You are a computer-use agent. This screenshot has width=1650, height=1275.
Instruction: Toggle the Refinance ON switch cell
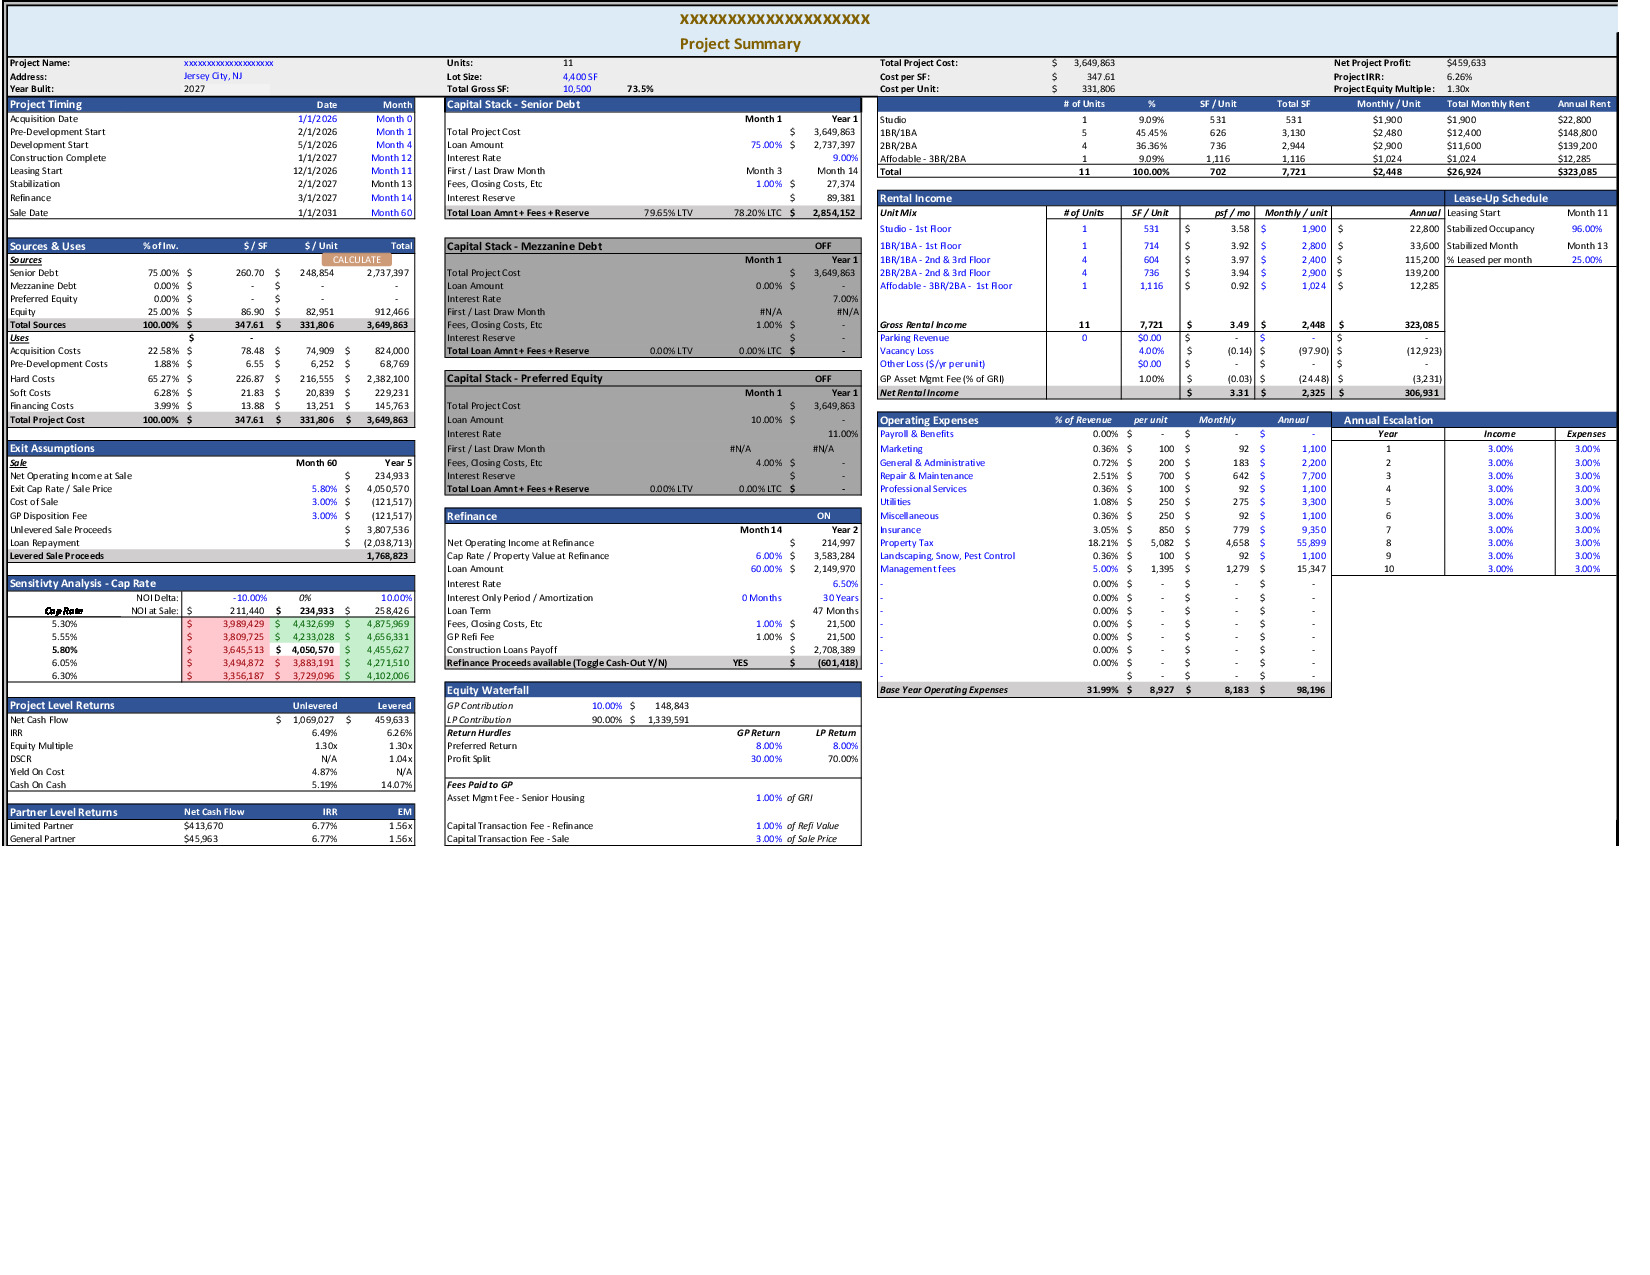(x=823, y=517)
